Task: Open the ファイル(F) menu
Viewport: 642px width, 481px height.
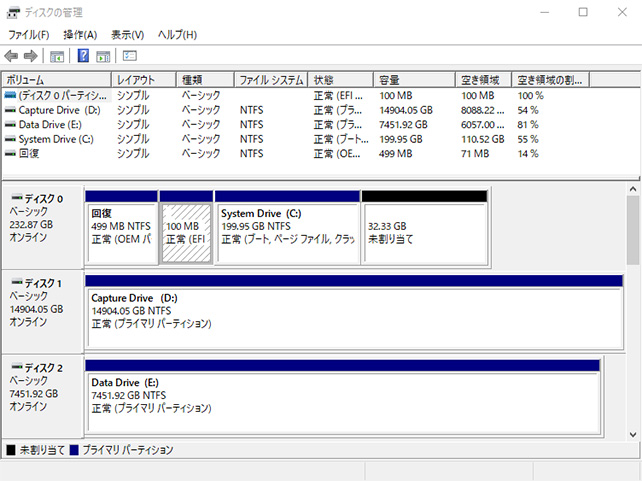Action: pos(29,35)
